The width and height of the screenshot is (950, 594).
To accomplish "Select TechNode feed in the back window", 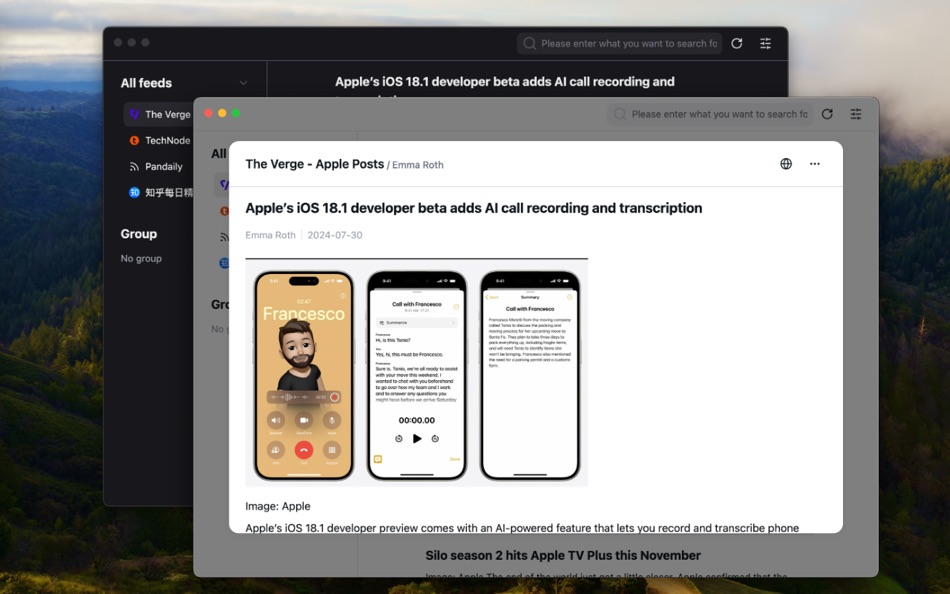I will [x=159, y=140].
